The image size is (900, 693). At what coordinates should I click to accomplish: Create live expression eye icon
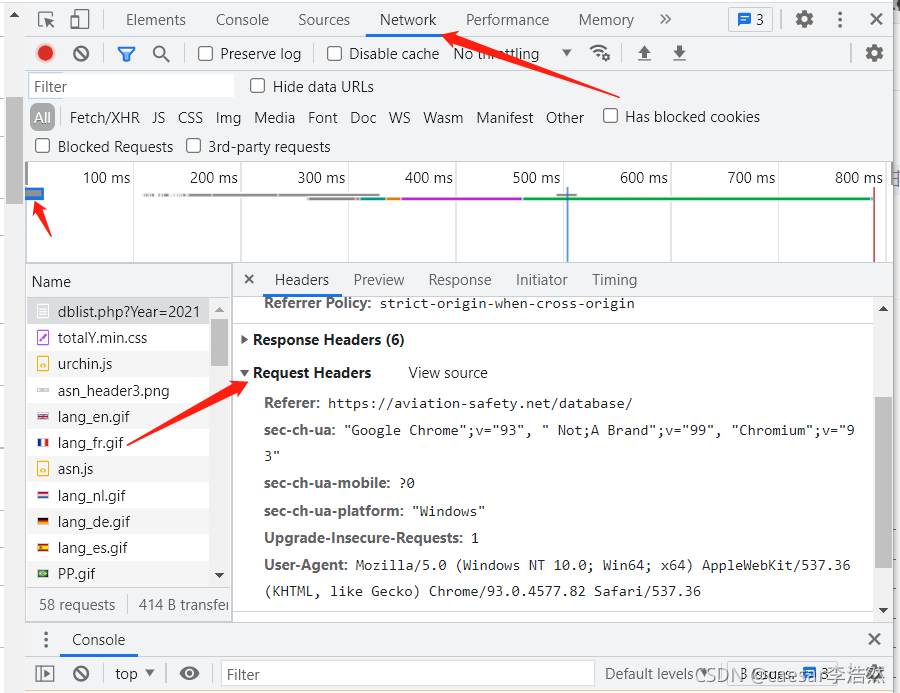point(189,673)
